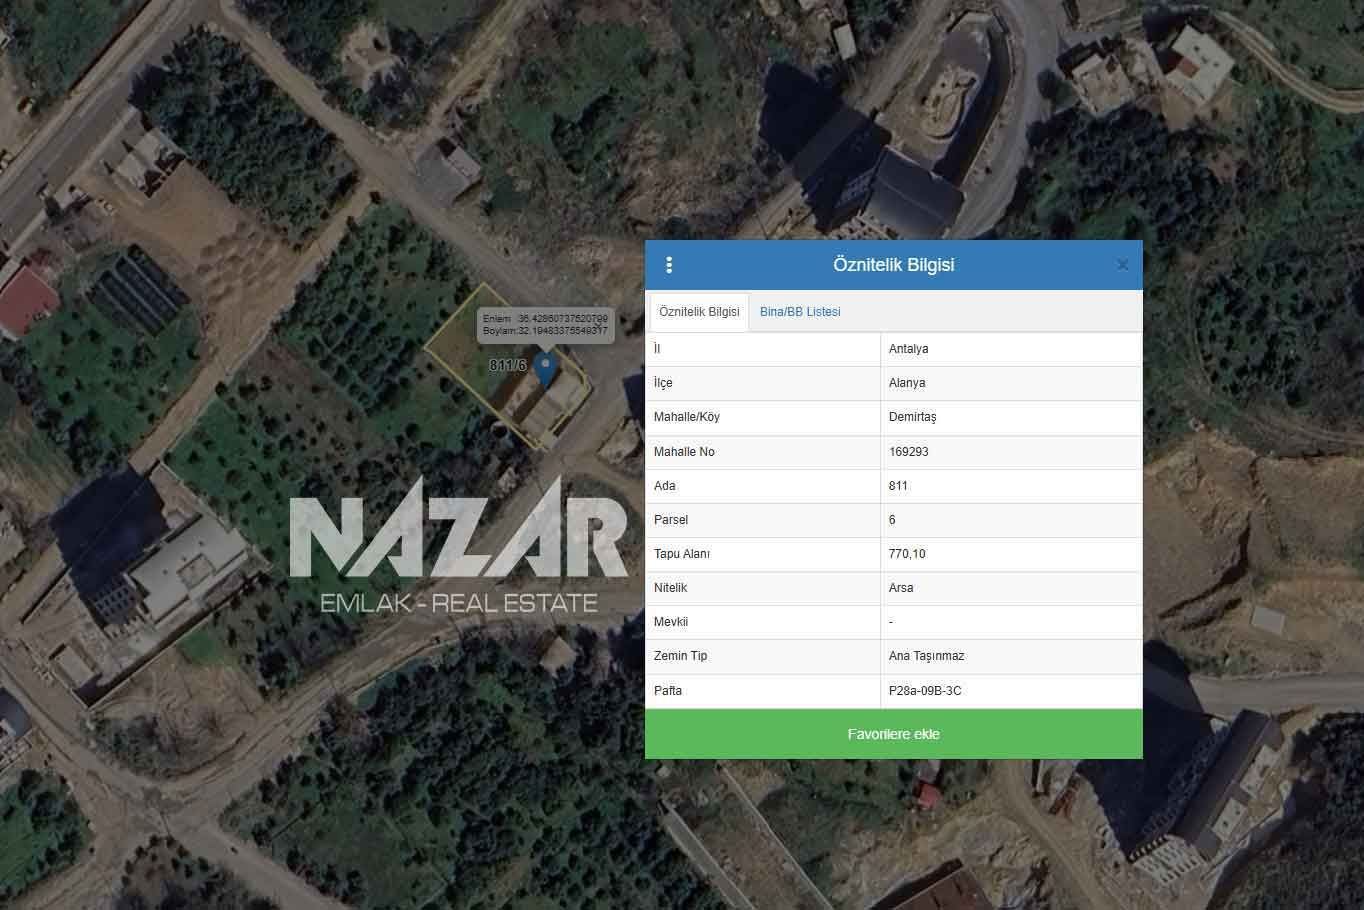Click the Pafta field label
1364x910 pixels.
pyautogui.click(x=668, y=691)
